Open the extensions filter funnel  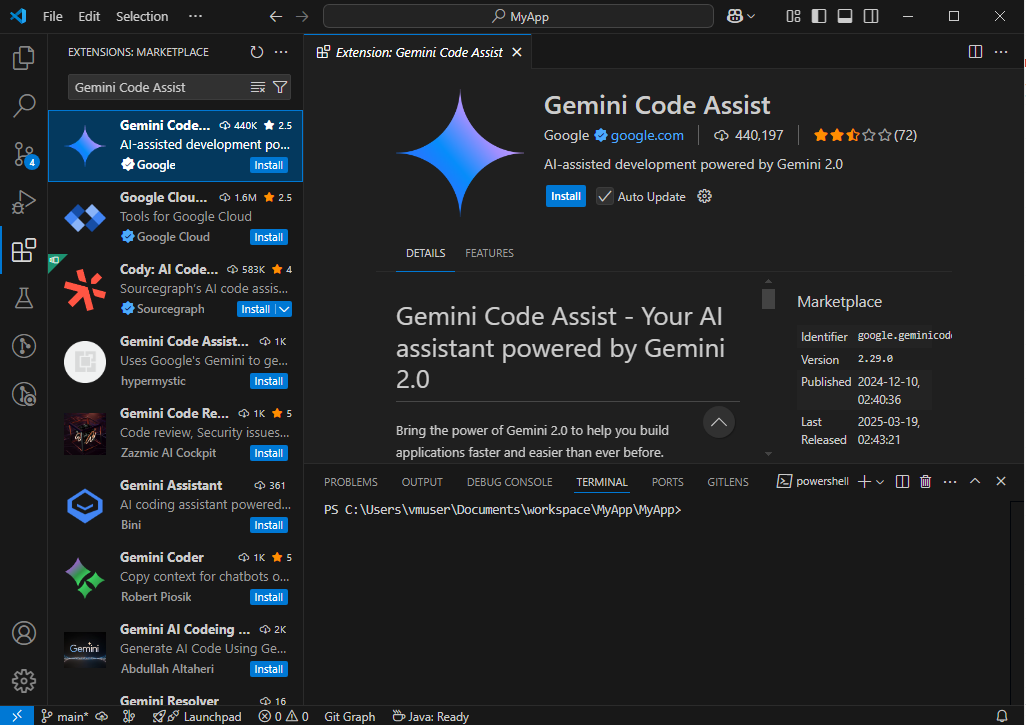(280, 87)
